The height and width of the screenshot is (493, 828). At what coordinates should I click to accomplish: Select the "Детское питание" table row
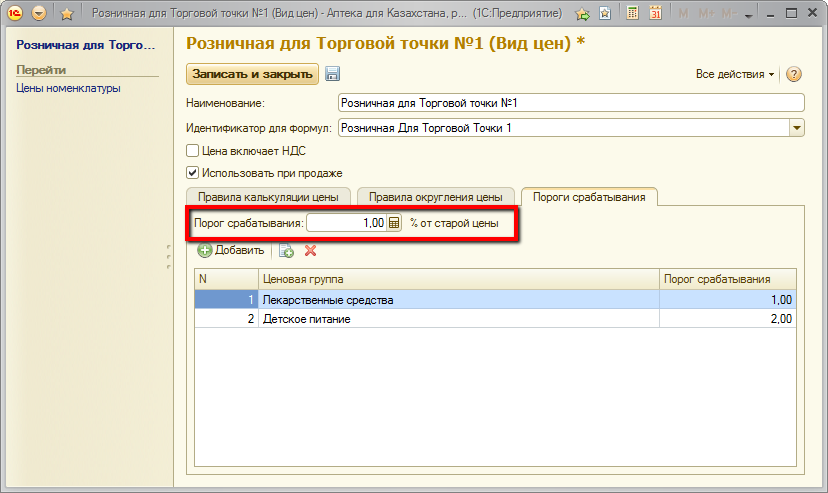tap(459, 319)
